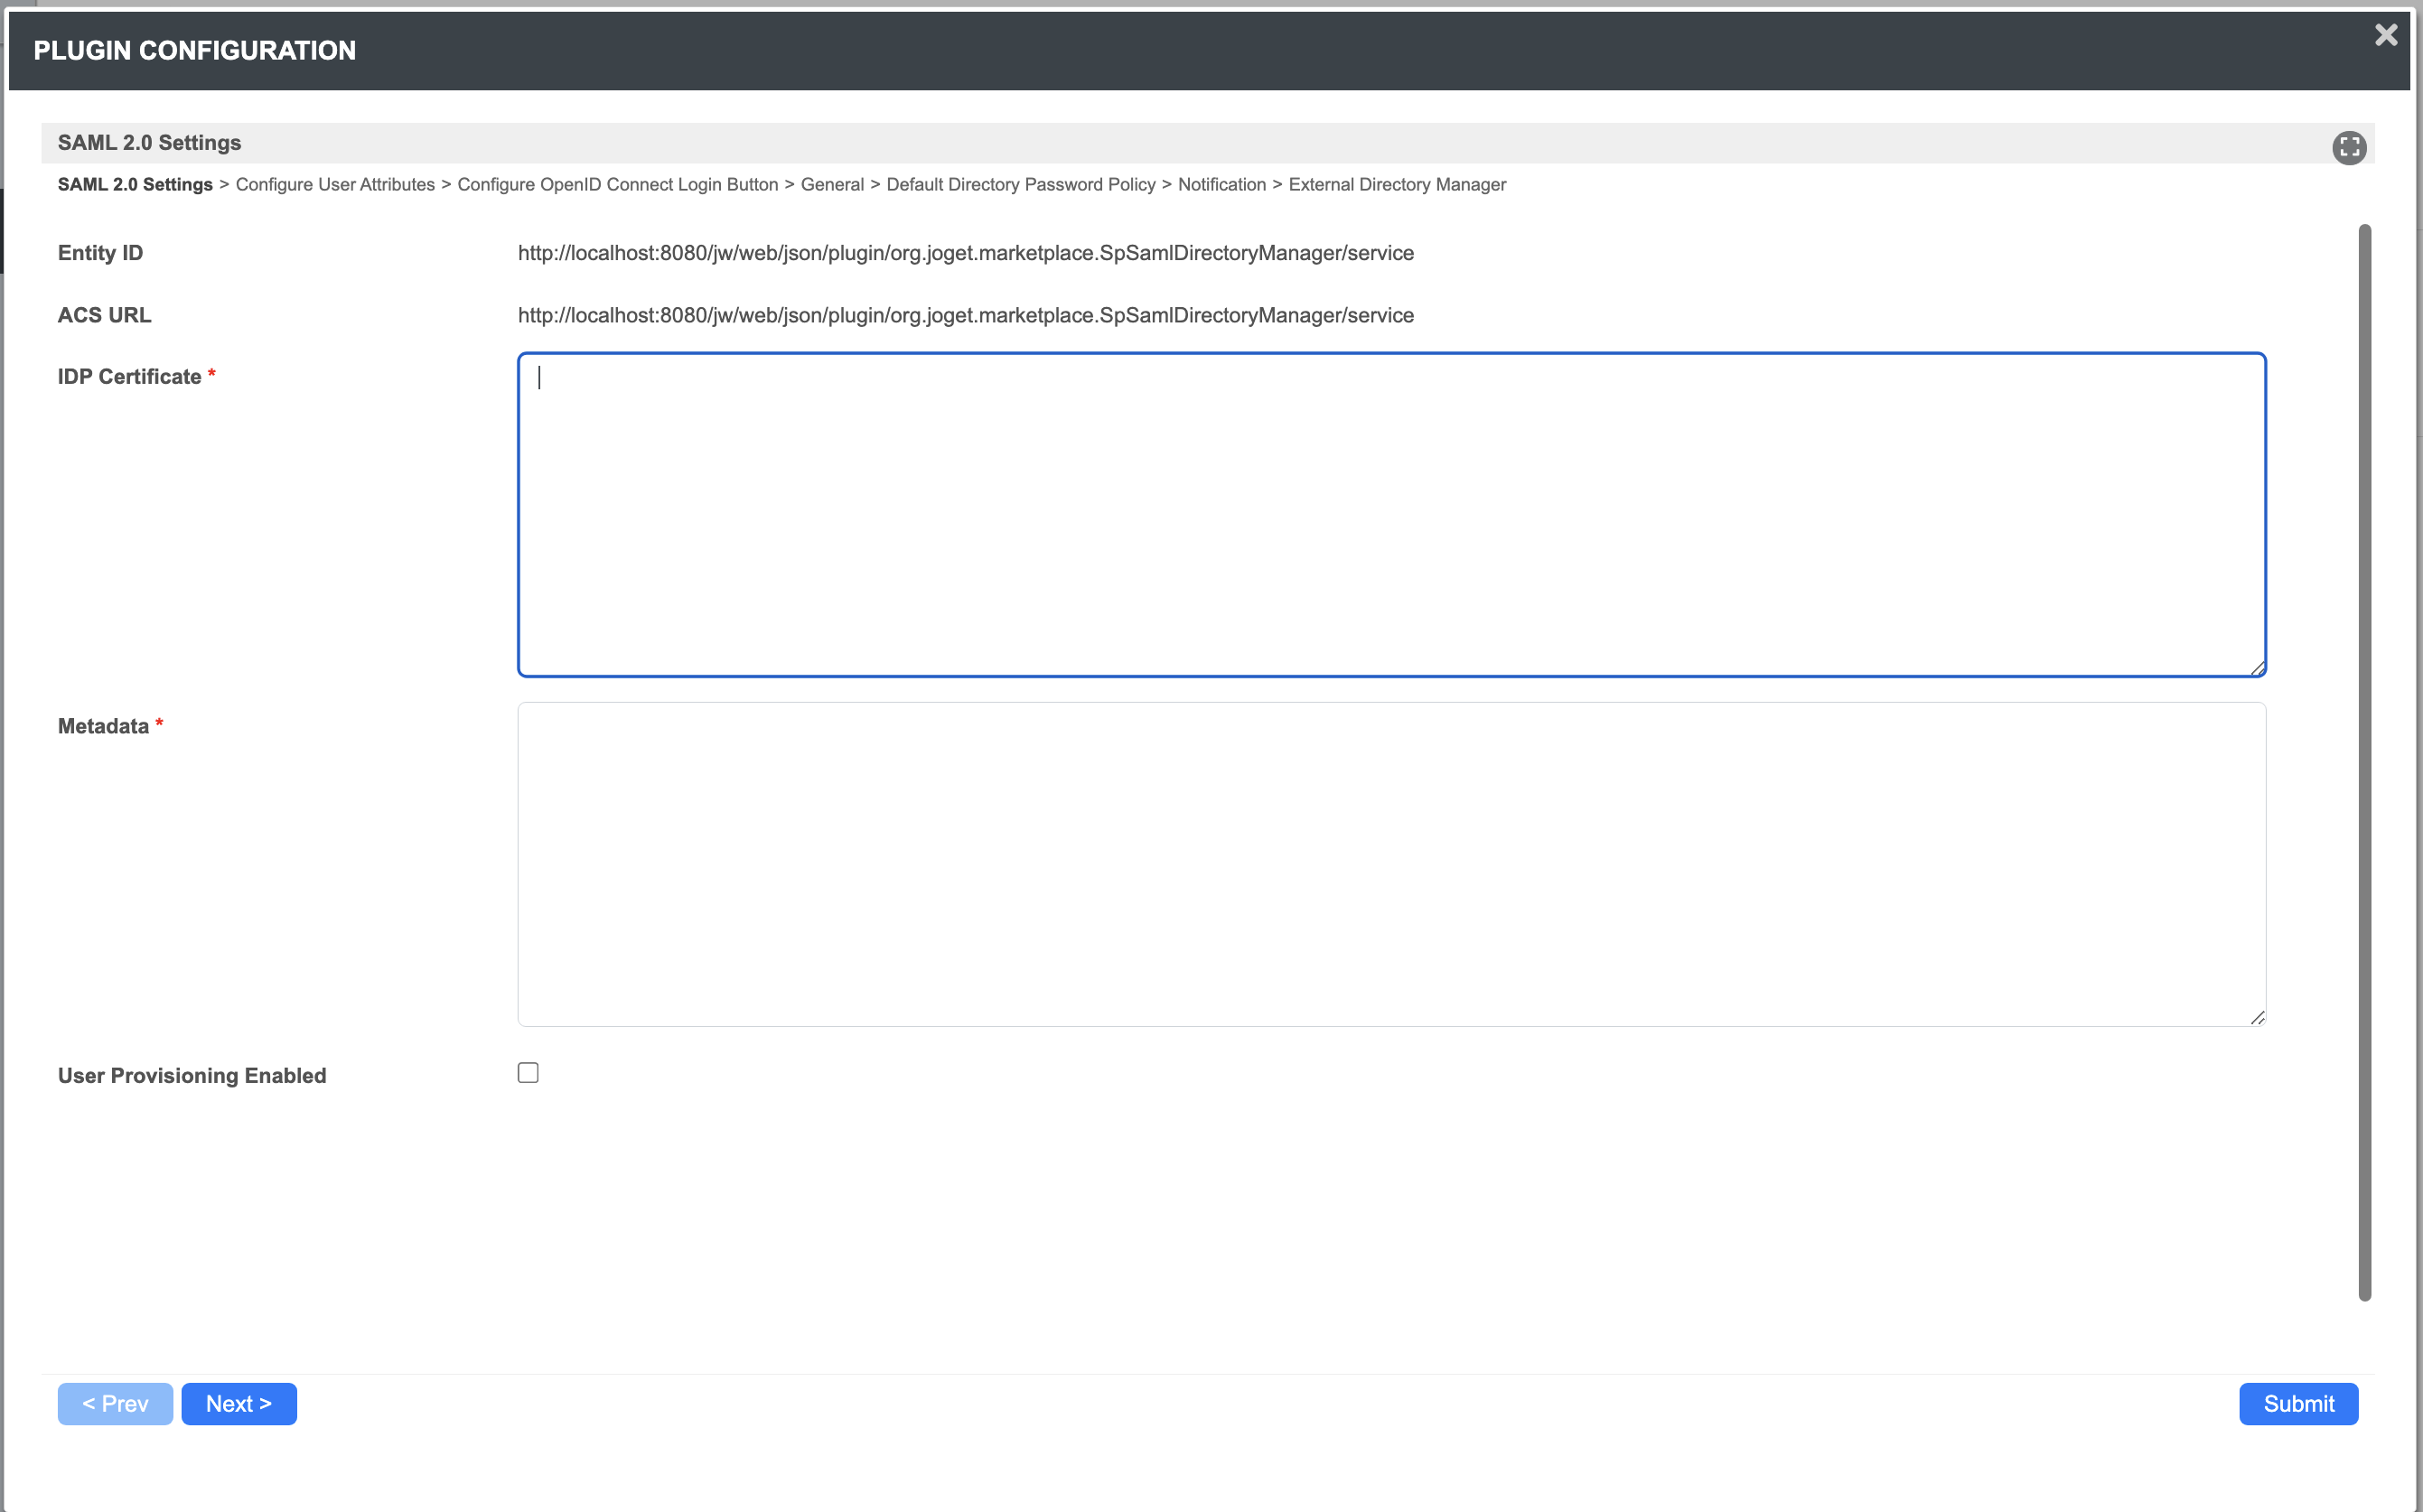Viewport: 2423px width, 1512px height.
Task: Go to Configure OpenID Connect Login Button
Action: [617, 185]
